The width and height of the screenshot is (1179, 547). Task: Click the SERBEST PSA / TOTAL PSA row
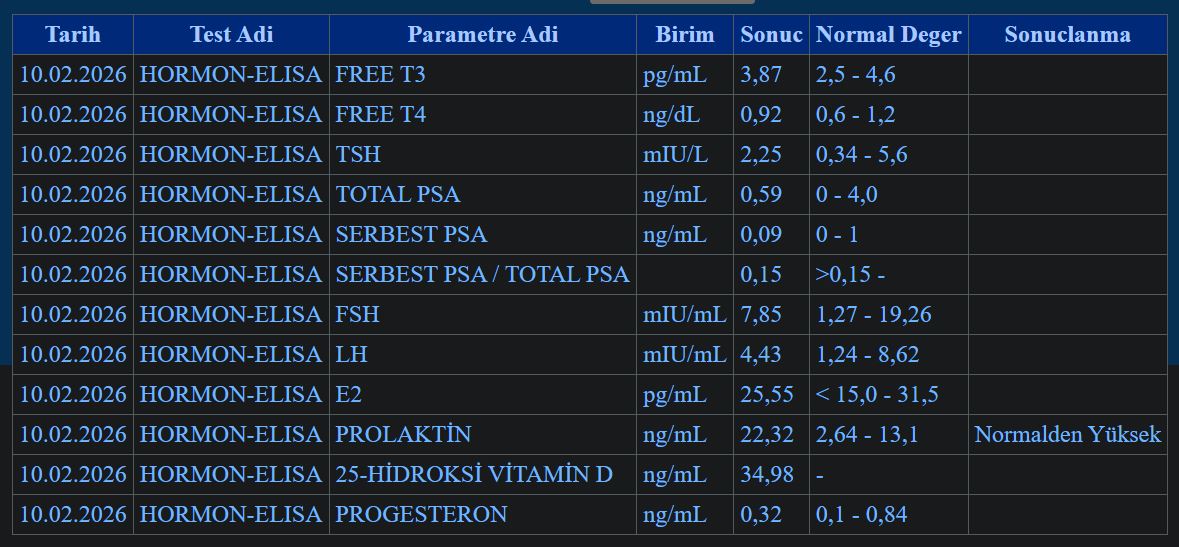(482, 275)
